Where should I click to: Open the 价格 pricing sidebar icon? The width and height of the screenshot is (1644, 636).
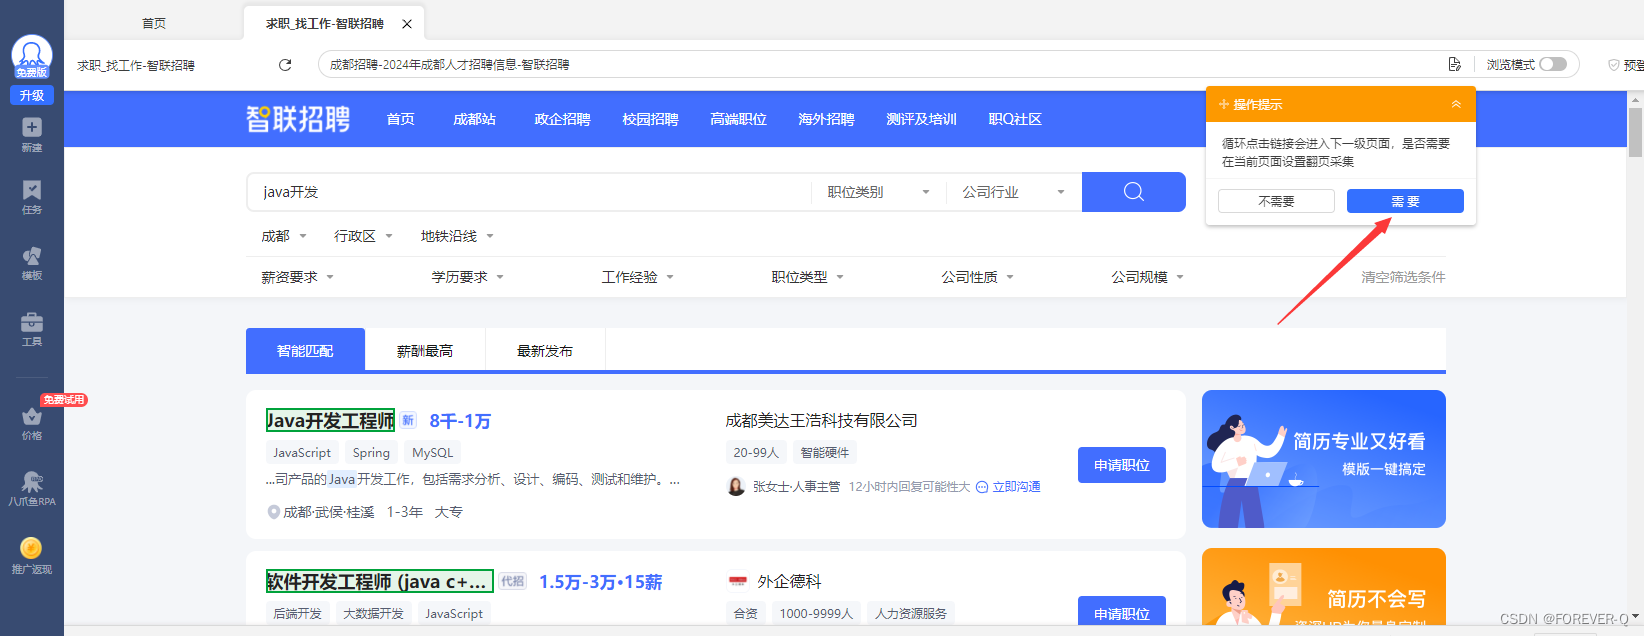click(x=32, y=423)
